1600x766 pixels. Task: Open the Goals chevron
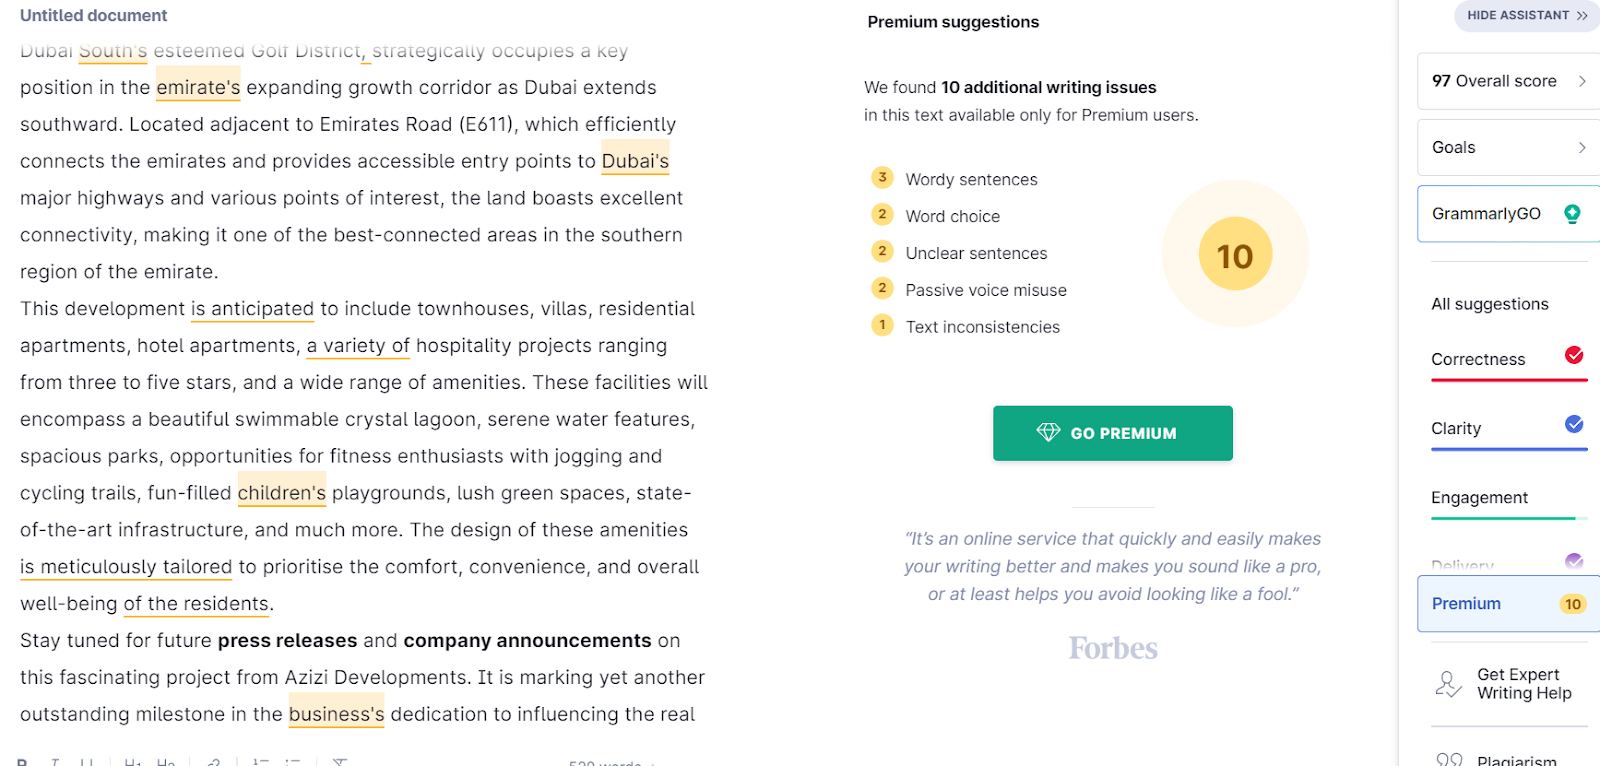[1582, 147]
